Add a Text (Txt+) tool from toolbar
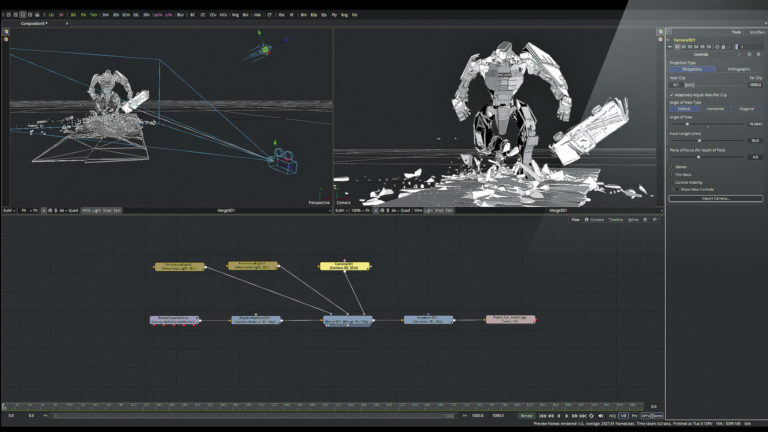This screenshot has width=768, height=432. [93, 15]
